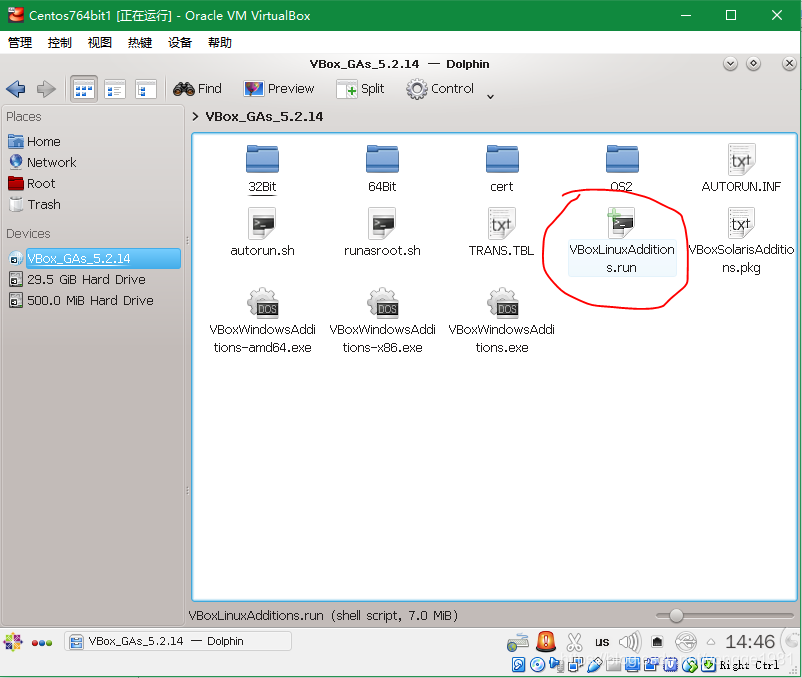Open the Klipper scissors clipboard icon
Viewport: 802px width, 678px height.
[574, 642]
